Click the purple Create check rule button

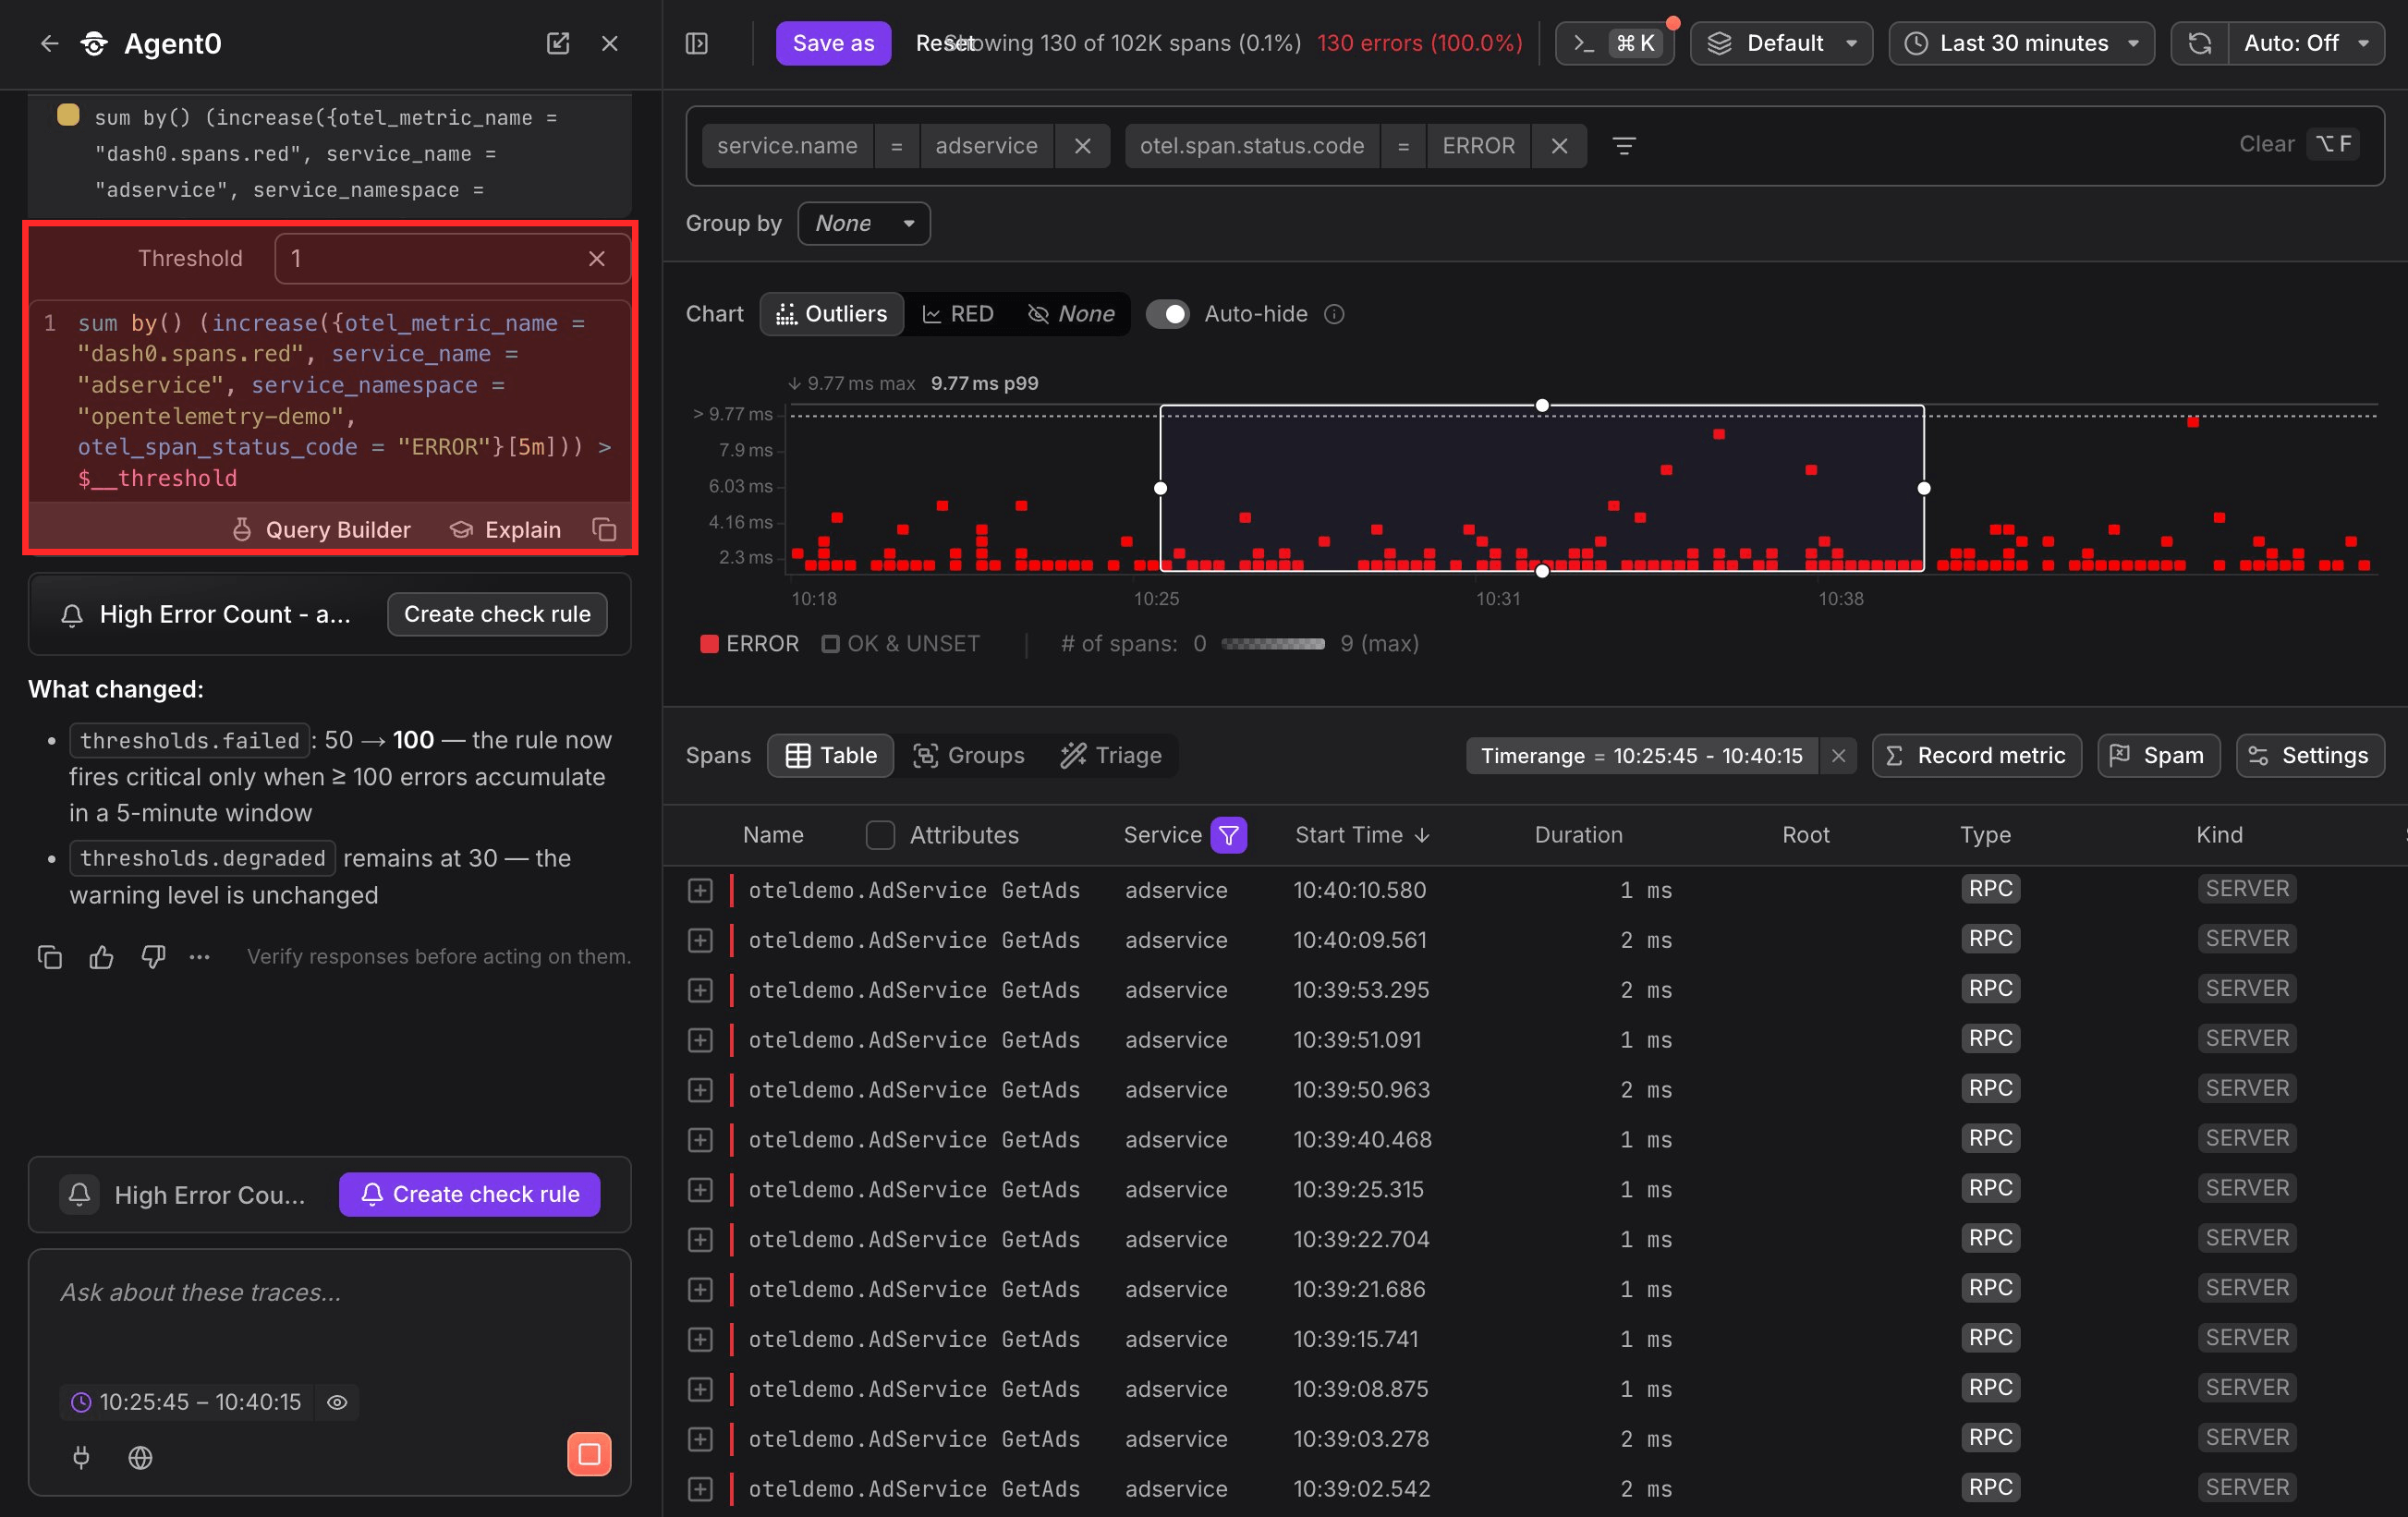pos(470,1194)
